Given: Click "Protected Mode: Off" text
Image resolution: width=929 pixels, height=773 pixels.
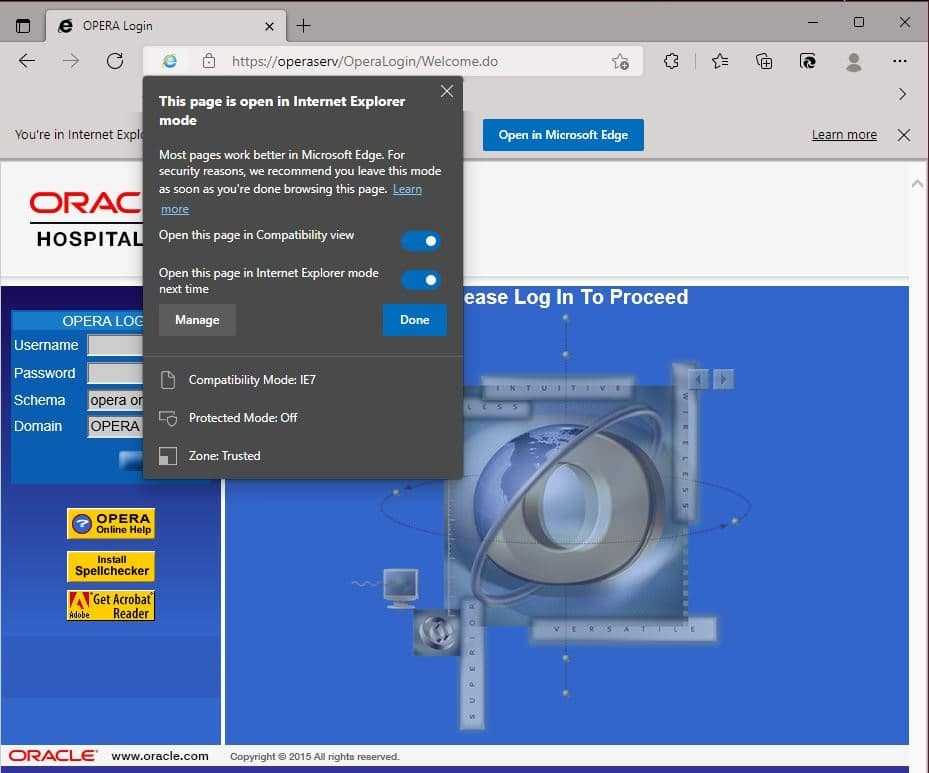Looking at the screenshot, I should (243, 418).
